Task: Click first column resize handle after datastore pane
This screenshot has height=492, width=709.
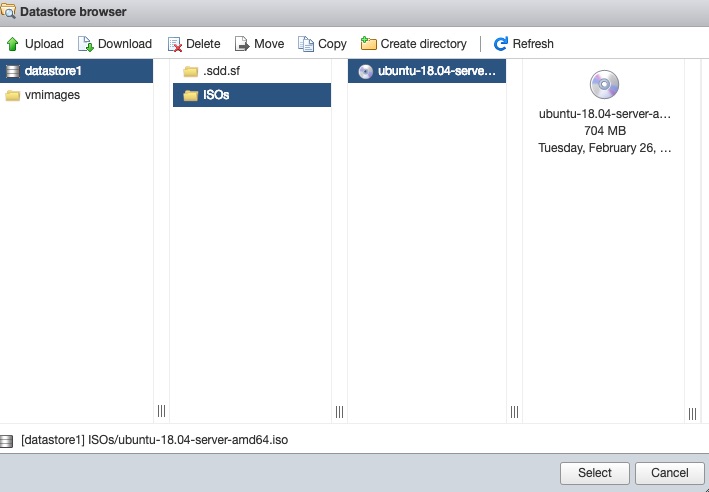Action: (161, 411)
